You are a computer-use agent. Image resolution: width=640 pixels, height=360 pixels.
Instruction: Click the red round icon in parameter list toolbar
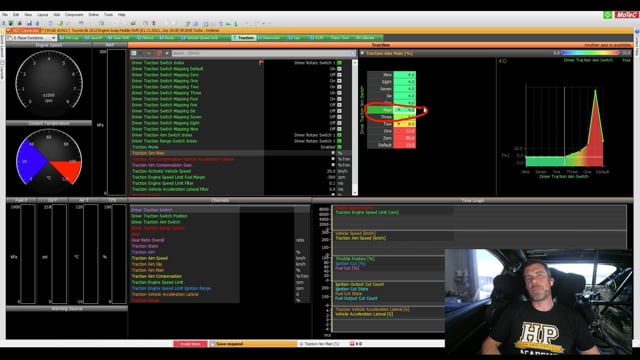click(159, 53)
